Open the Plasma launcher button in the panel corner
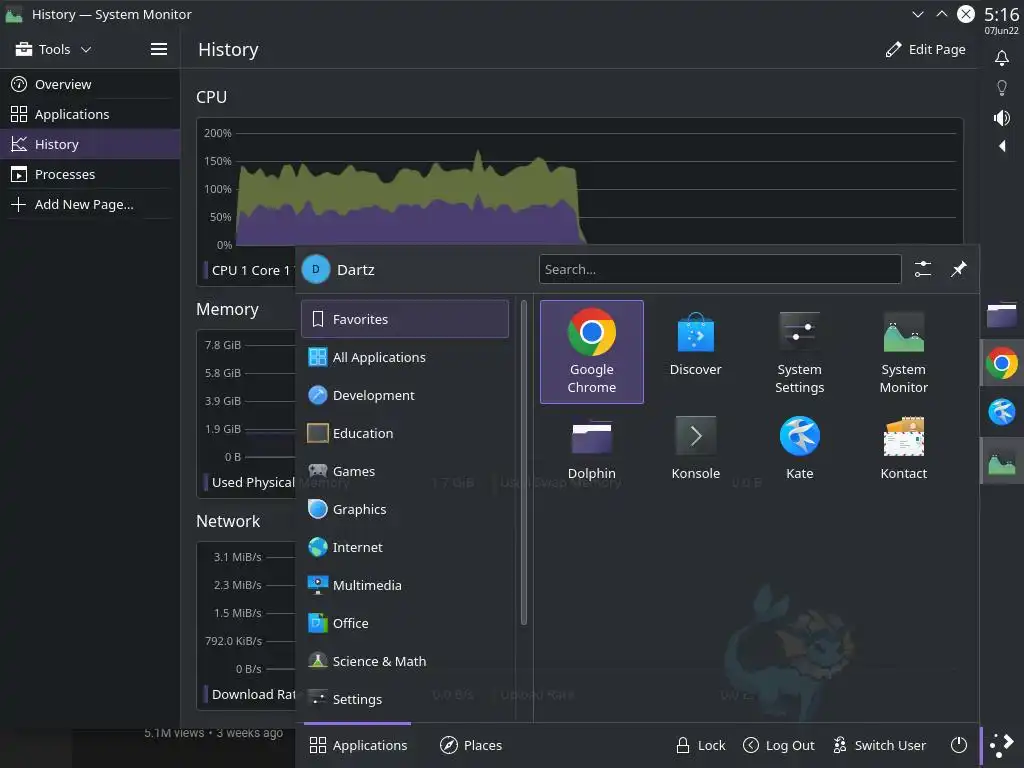Viewport: 1024px width, 768px height. [1002, 745]
